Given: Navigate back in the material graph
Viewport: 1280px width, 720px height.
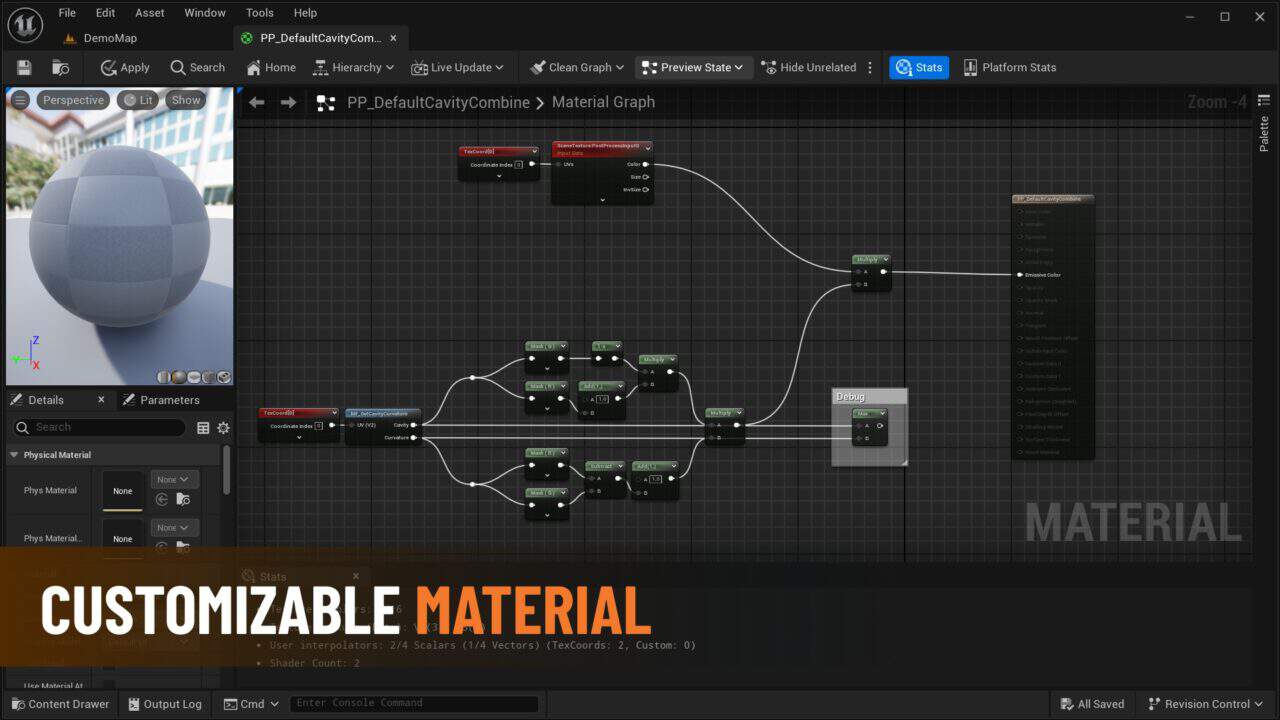Looking at the screenshot, I should pos(257,102).
